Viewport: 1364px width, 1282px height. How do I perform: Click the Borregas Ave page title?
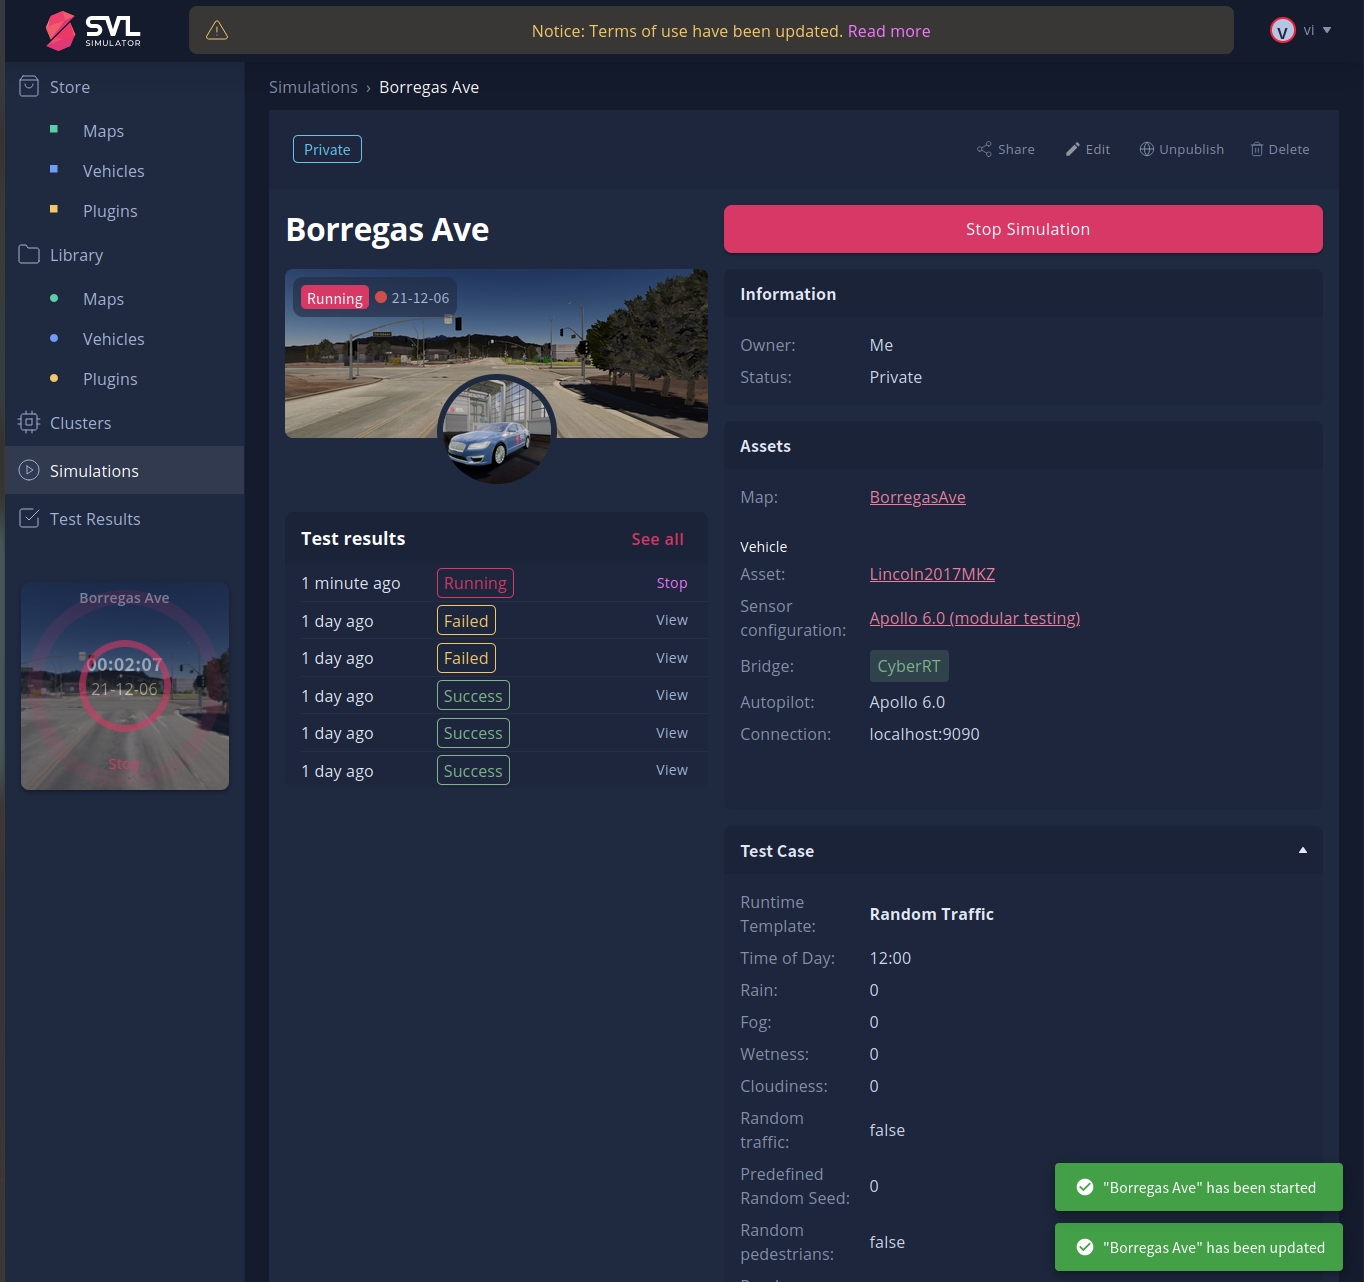(387, 230)
